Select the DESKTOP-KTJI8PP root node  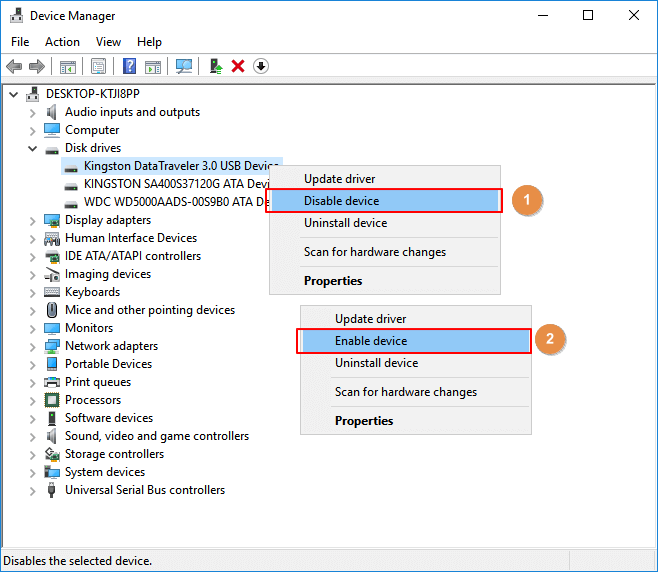pos(93,94)
